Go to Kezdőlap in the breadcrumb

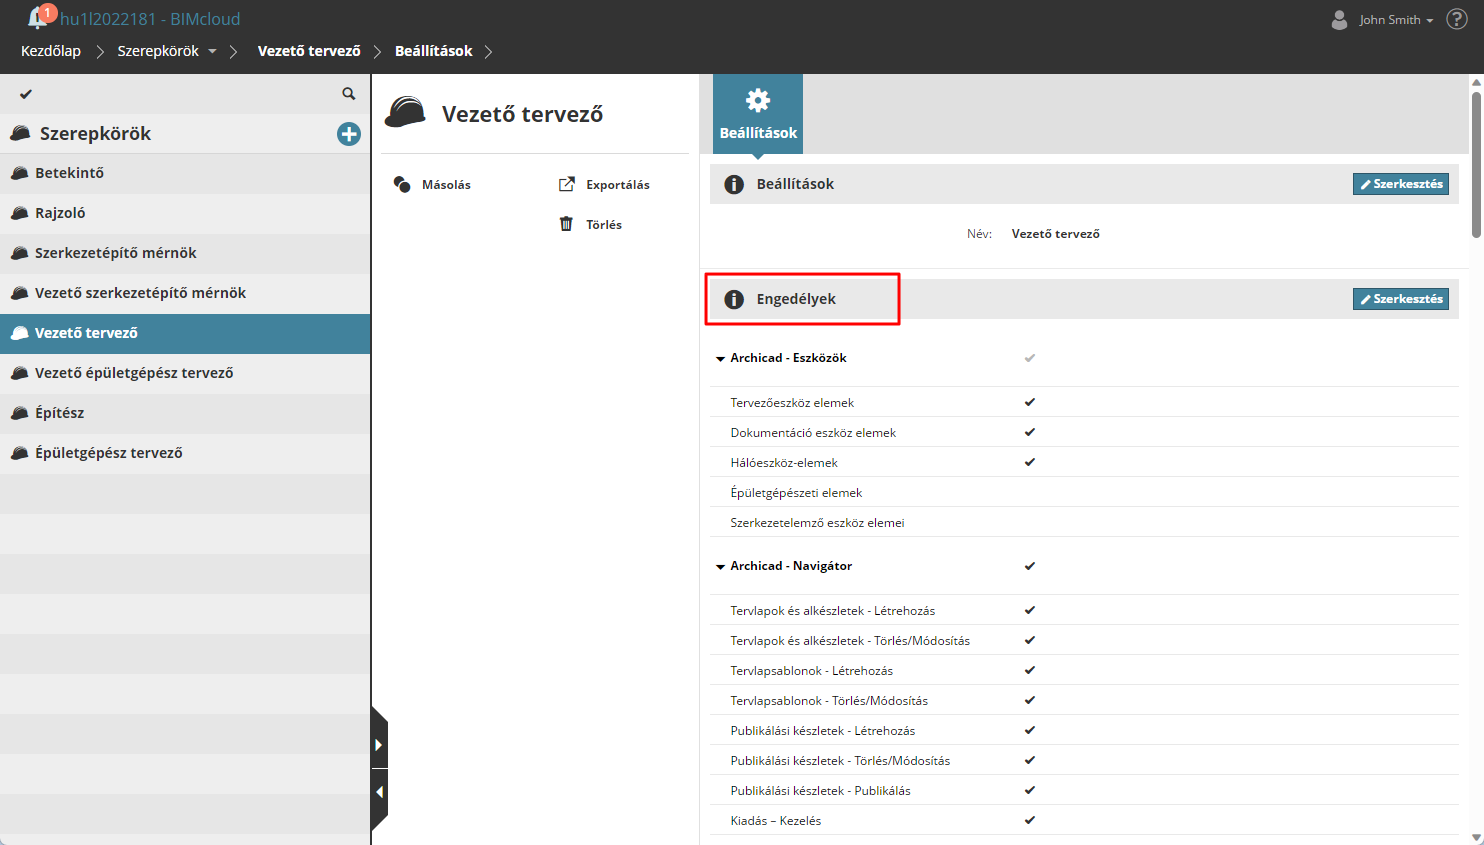[51, 51]
